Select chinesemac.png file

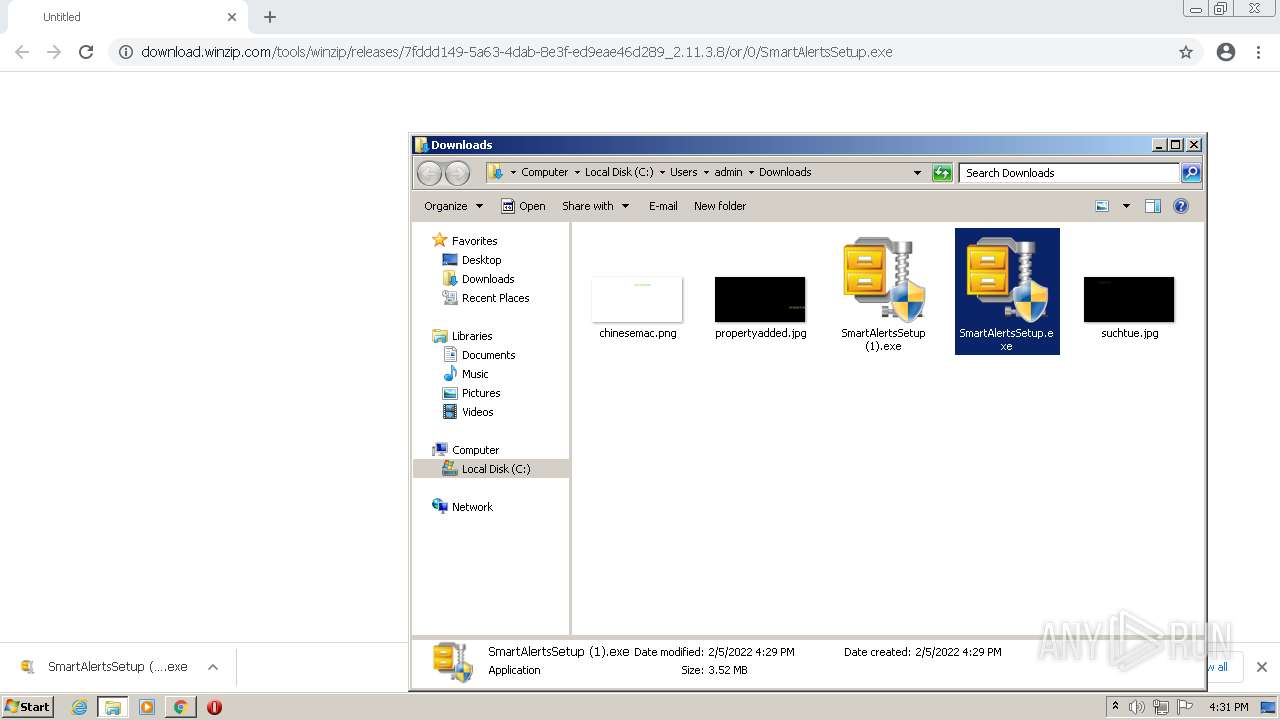point(638,309)
